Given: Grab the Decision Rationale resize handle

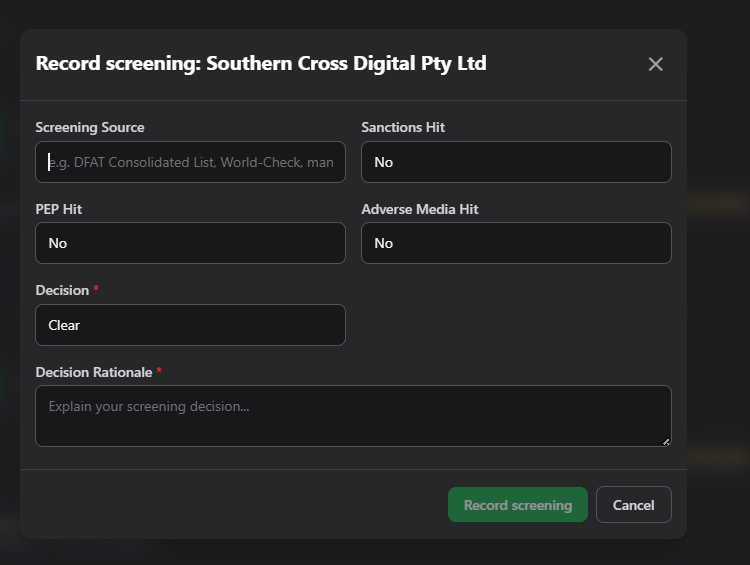Looking at the screenshot, I should (666, 442).
